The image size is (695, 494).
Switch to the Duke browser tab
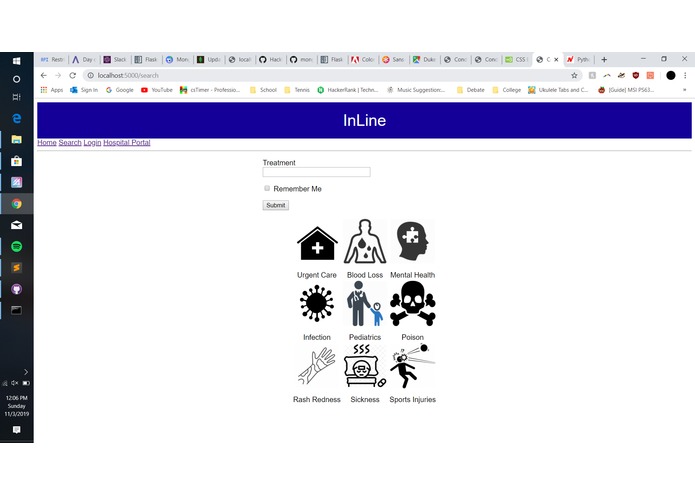click(x=424, y=59)
